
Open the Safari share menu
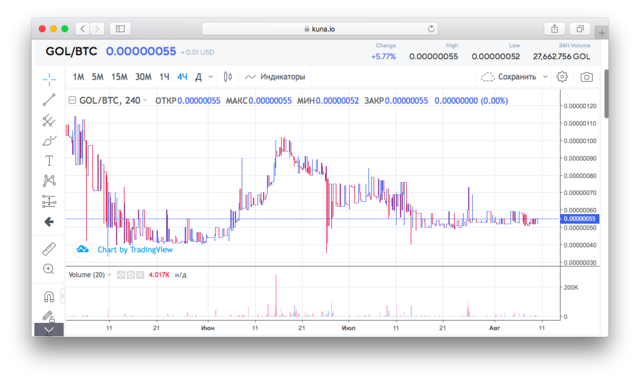[554, 29]
